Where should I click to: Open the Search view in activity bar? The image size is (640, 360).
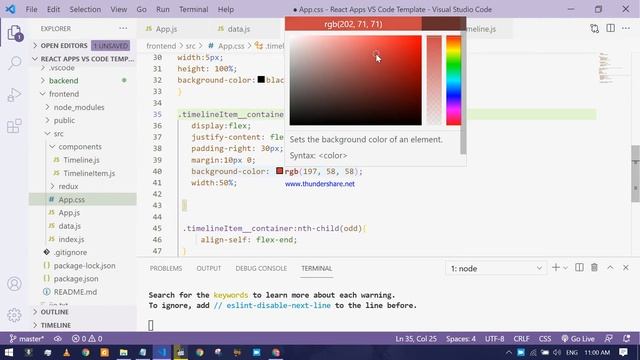point(15,63)
